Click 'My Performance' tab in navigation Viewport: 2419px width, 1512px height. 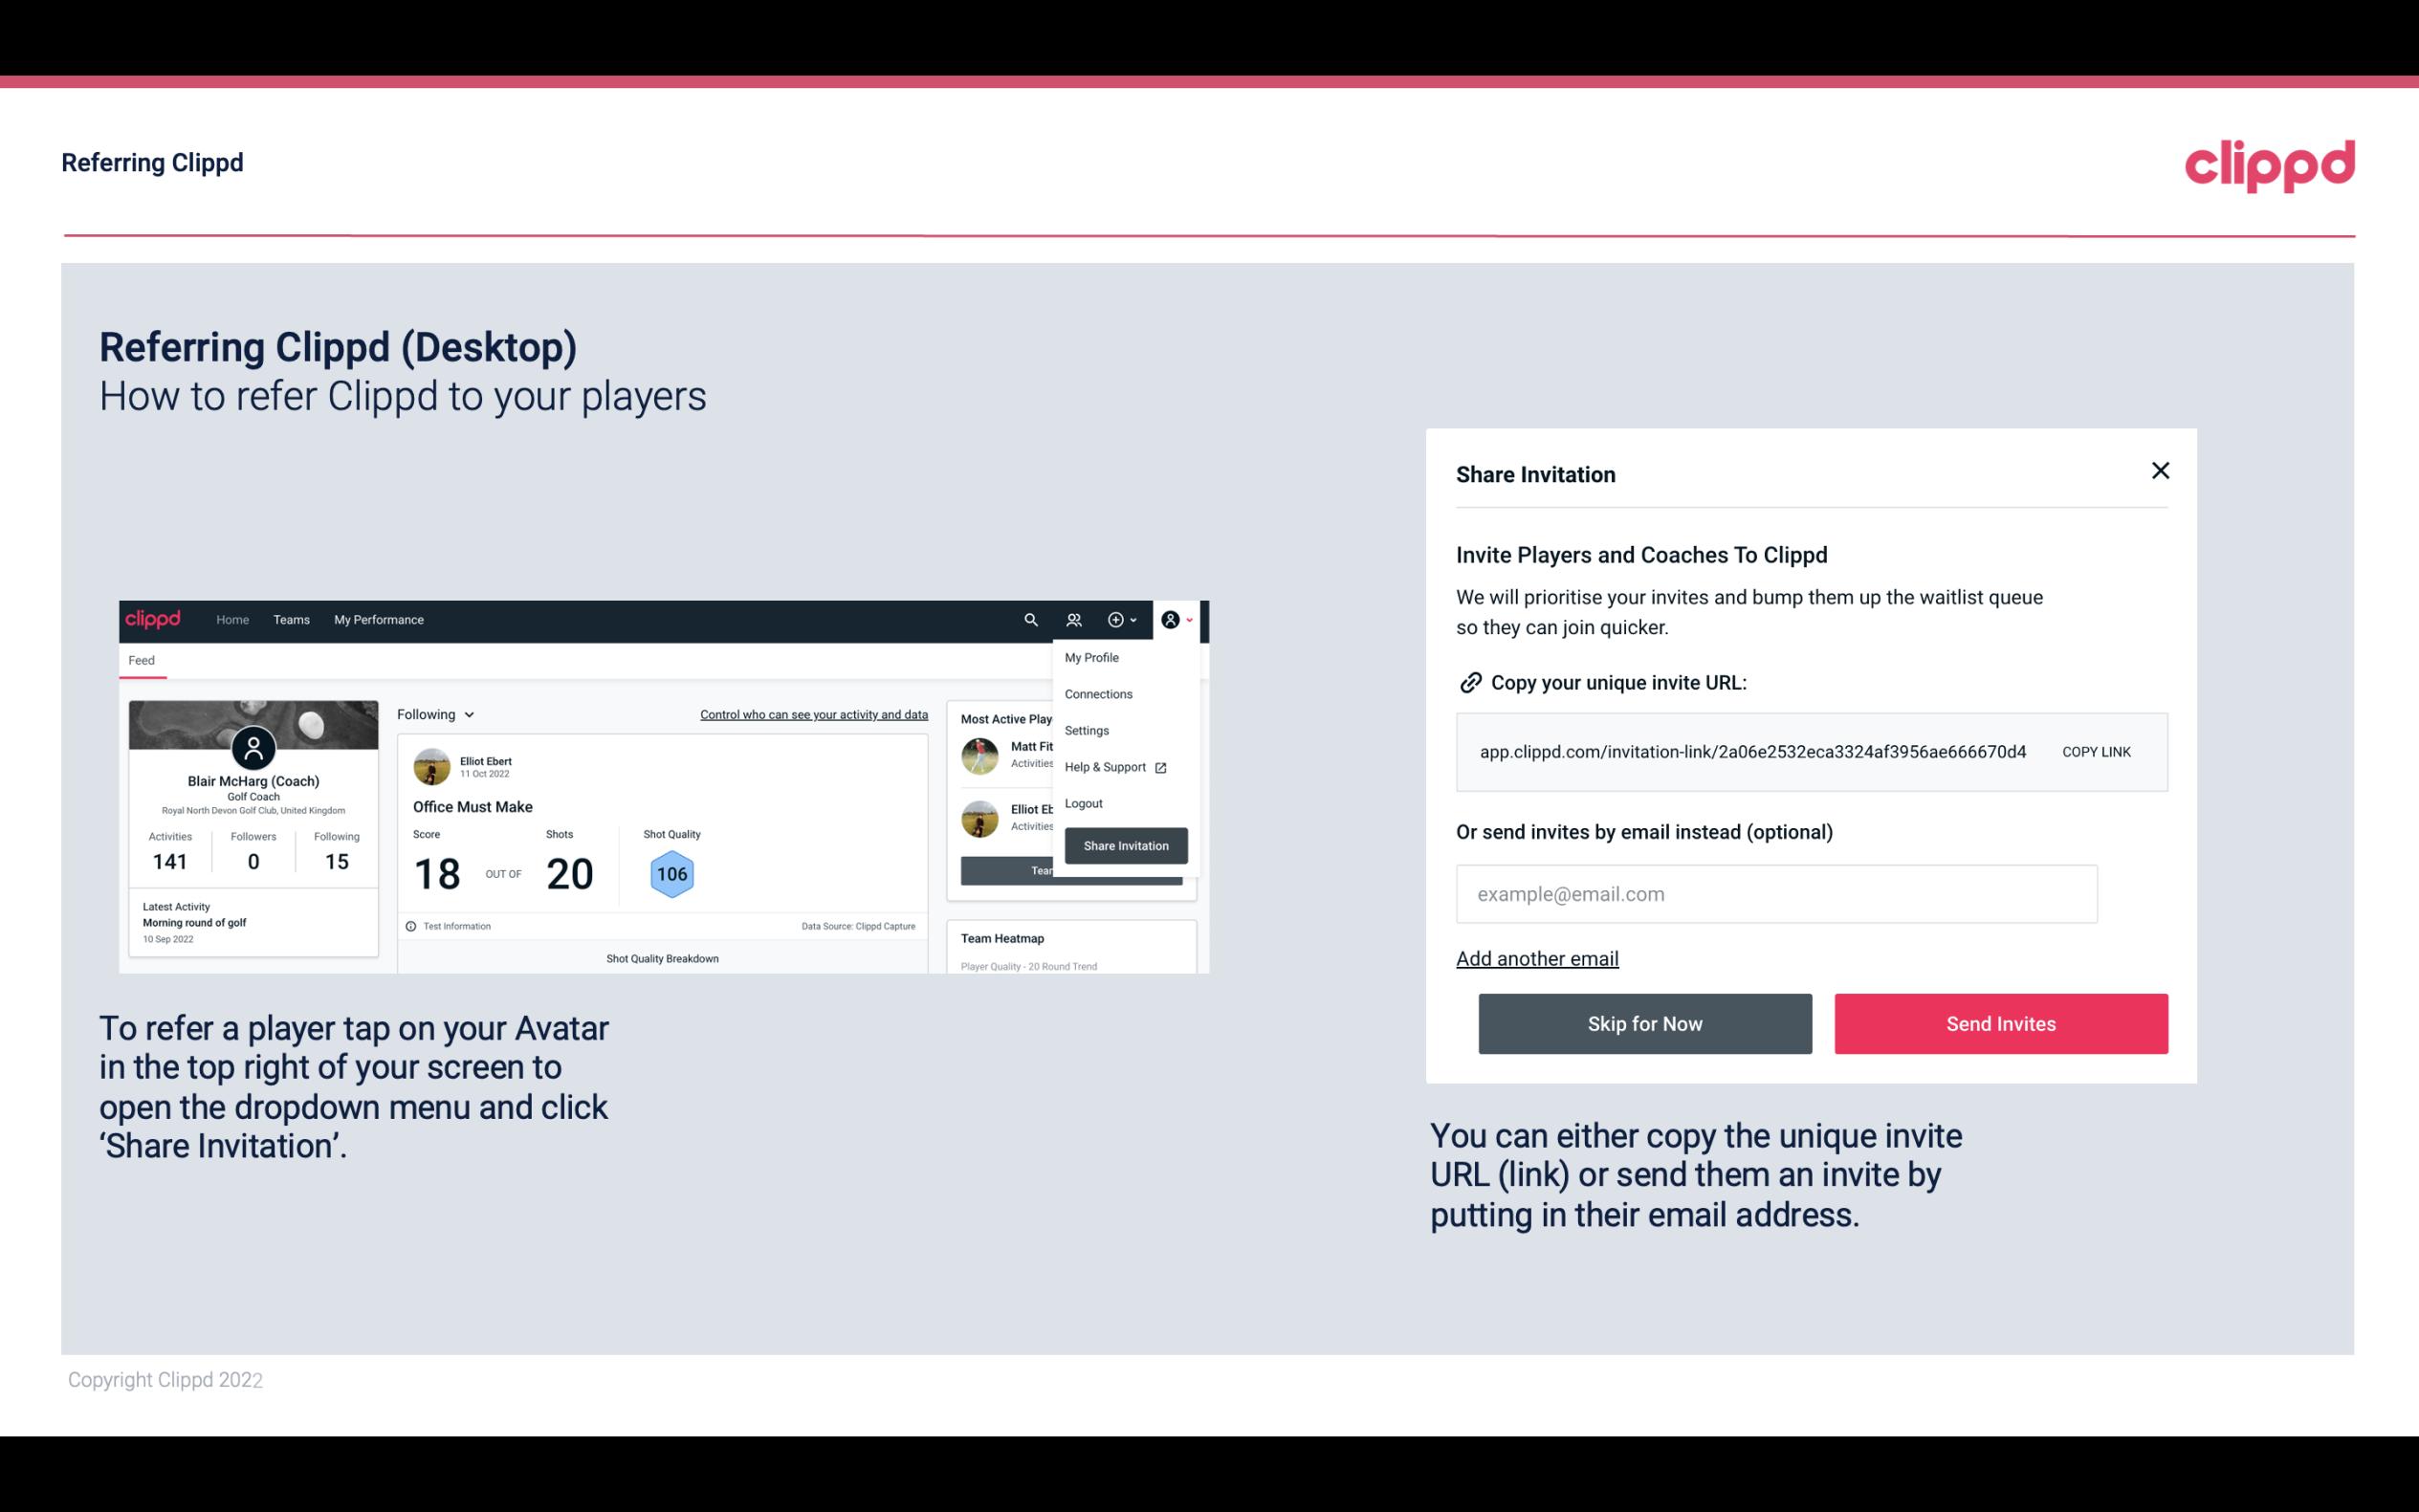378,619
